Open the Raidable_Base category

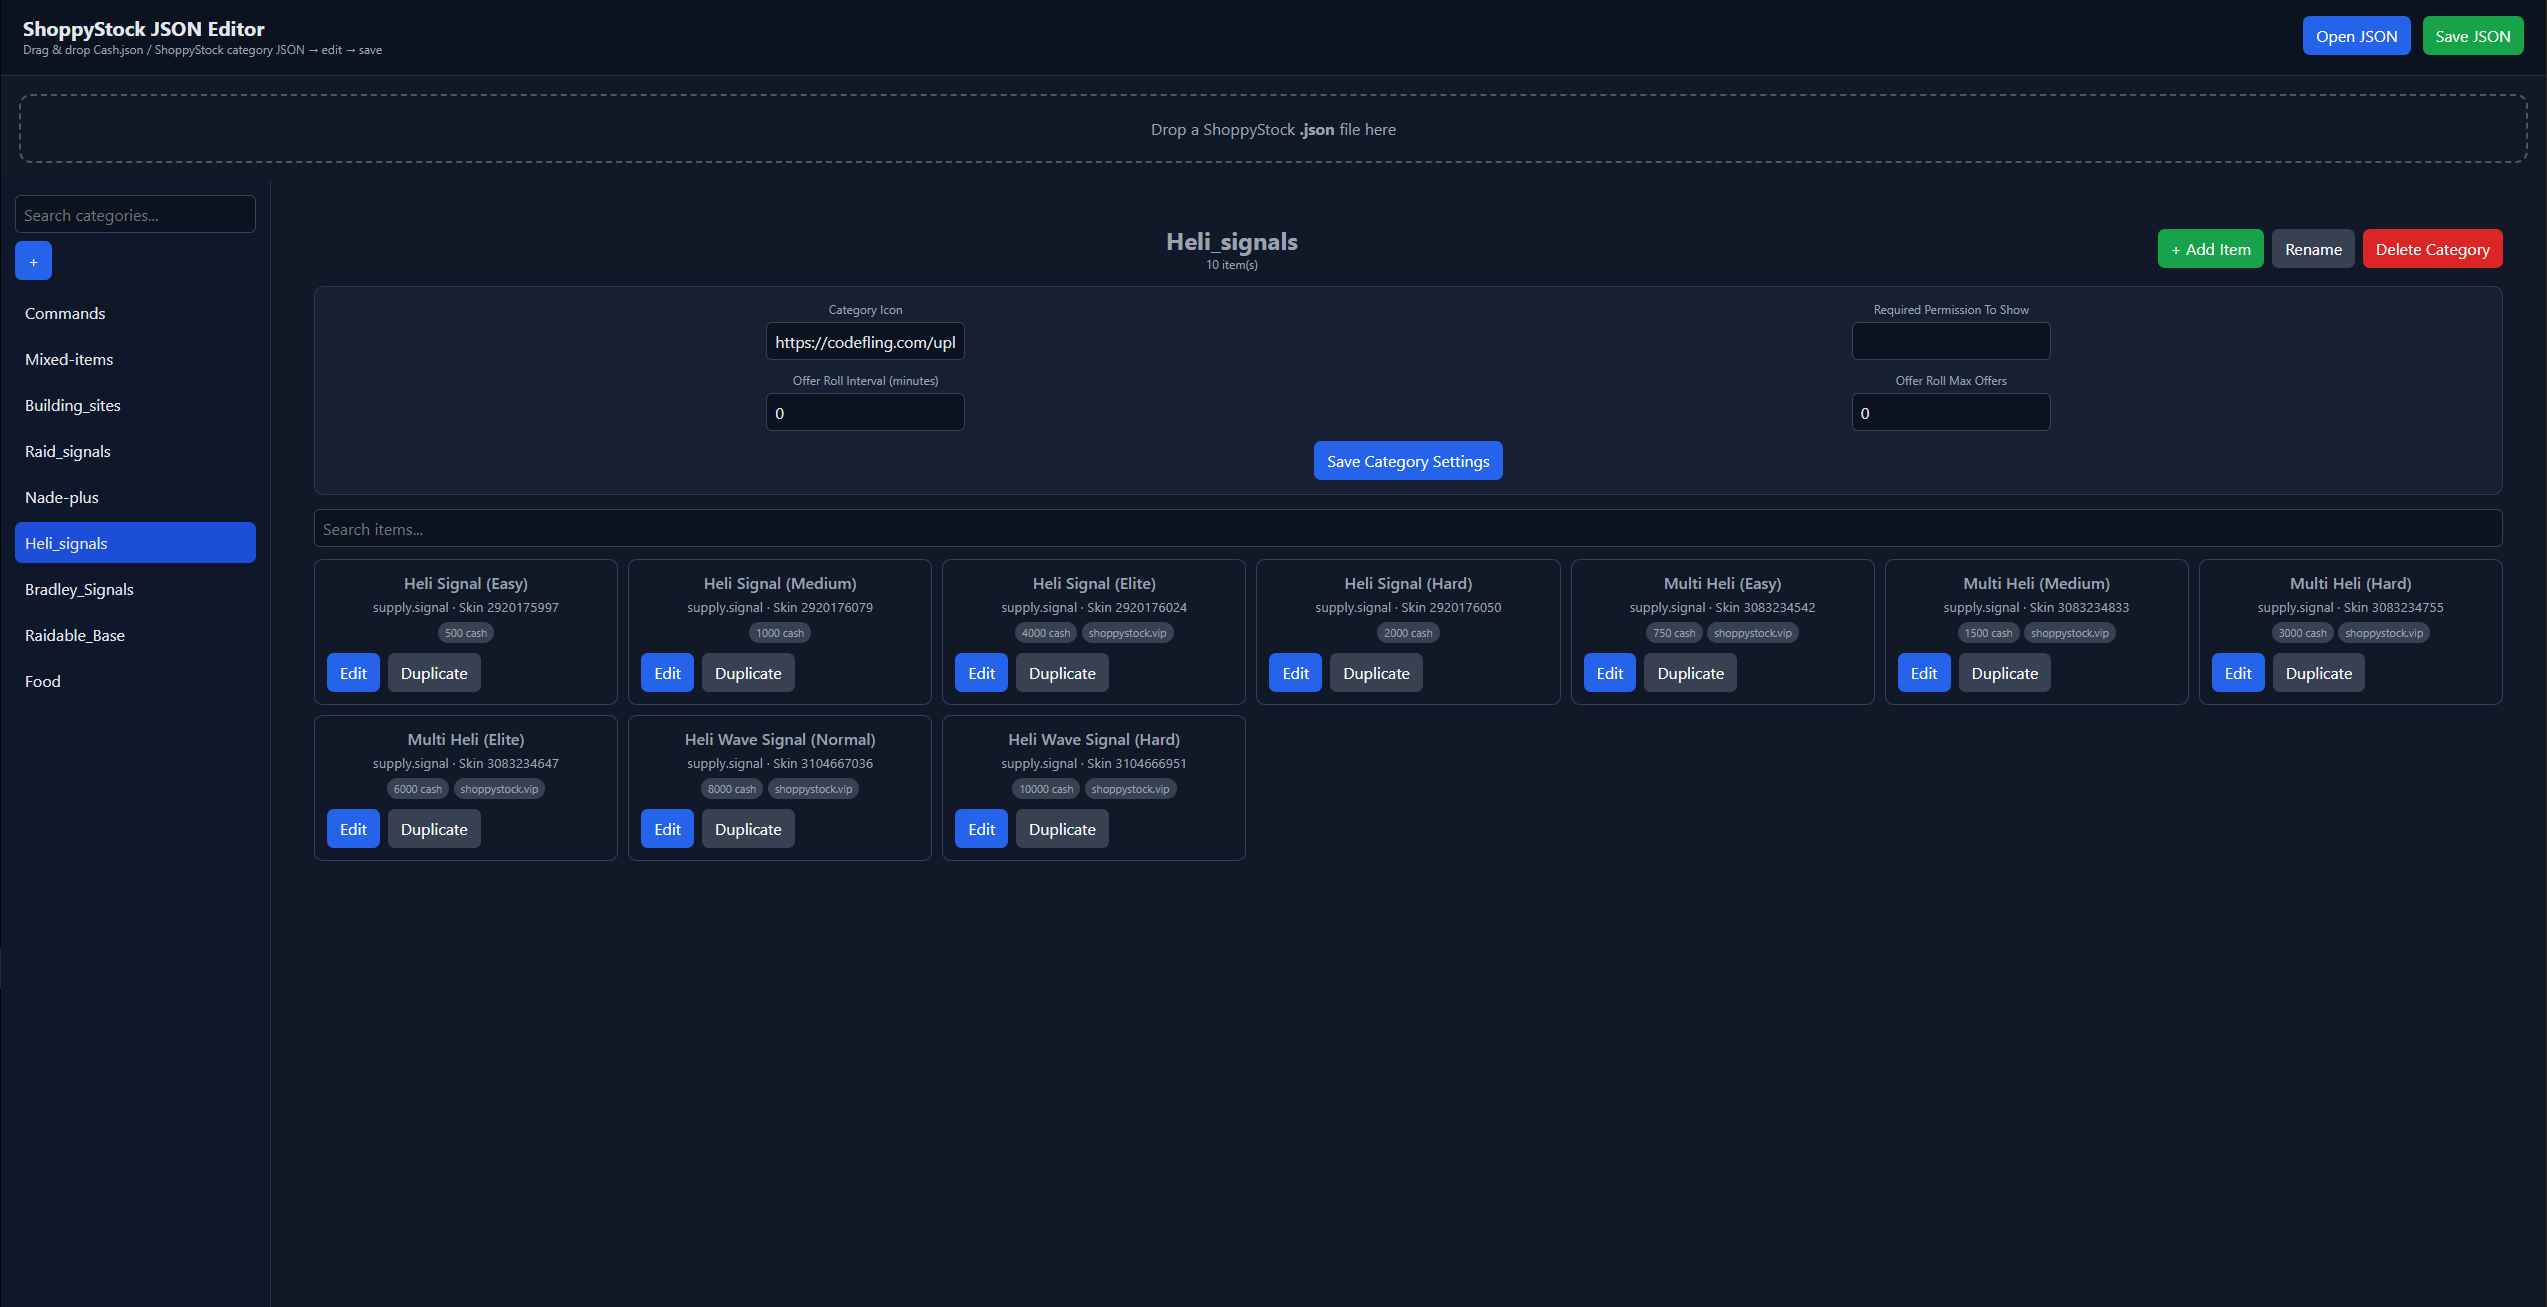pos(135,635)
